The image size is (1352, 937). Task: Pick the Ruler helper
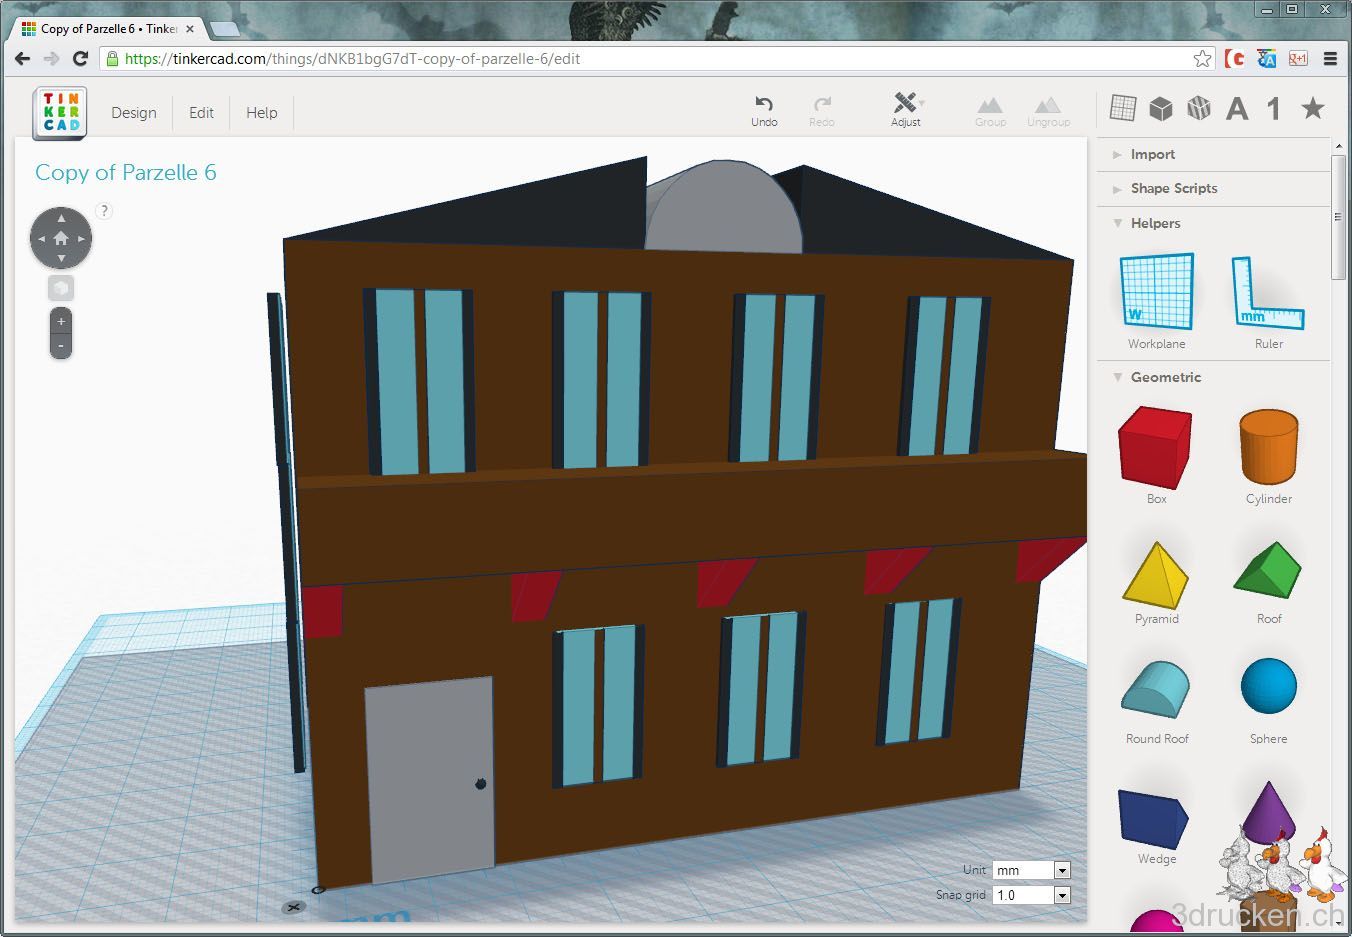[x=1269, y=301]
